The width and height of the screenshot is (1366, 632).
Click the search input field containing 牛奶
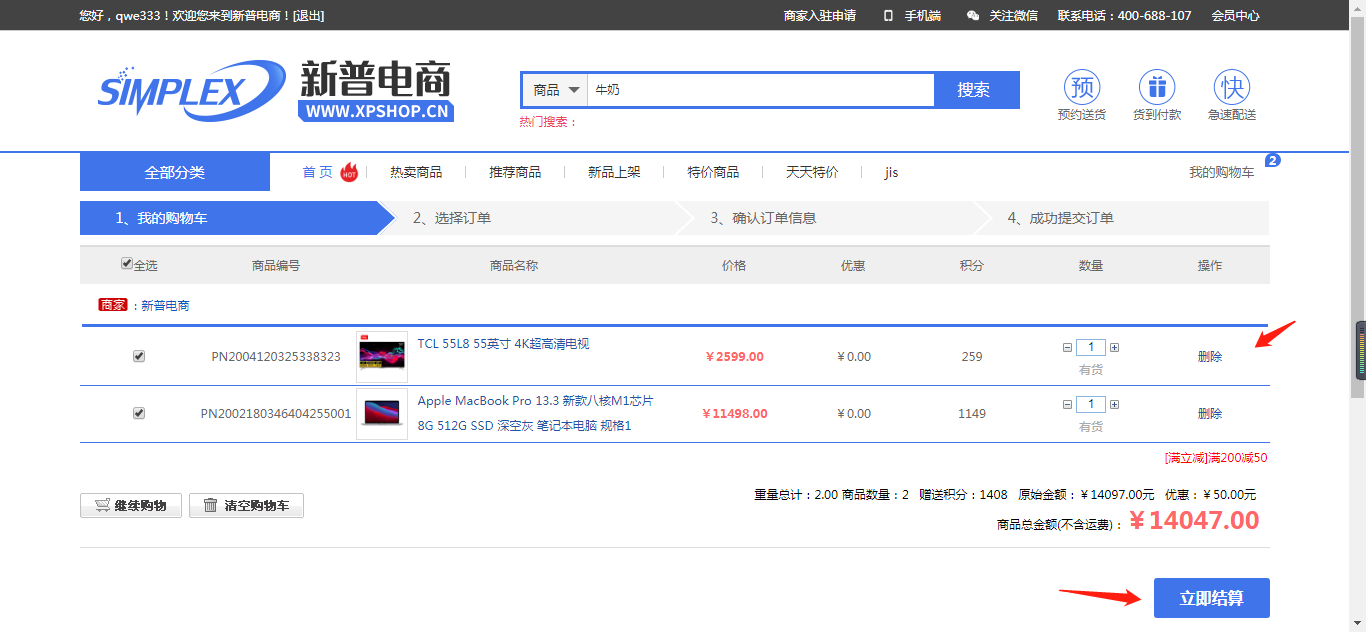[x=760, y=90]
